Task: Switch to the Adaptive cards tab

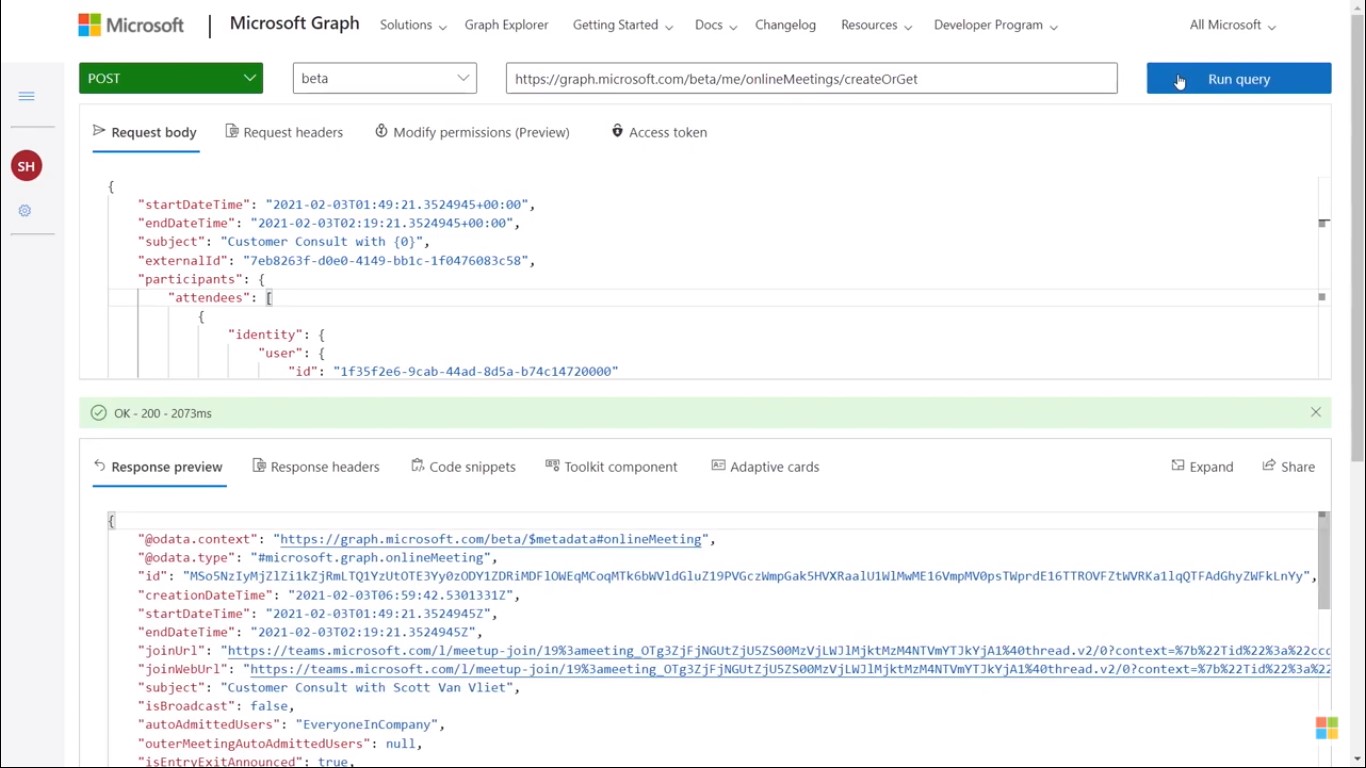Action: coord(765,467)
